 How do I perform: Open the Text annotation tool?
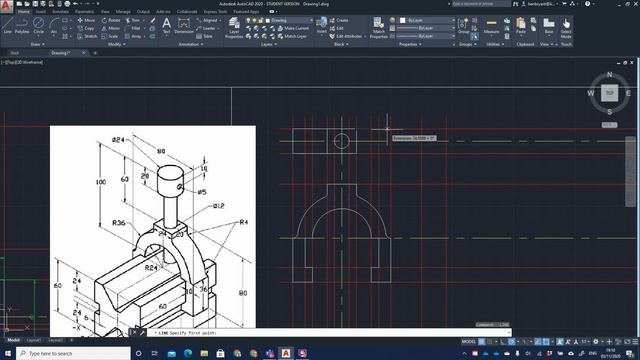[x=167, y=26]
